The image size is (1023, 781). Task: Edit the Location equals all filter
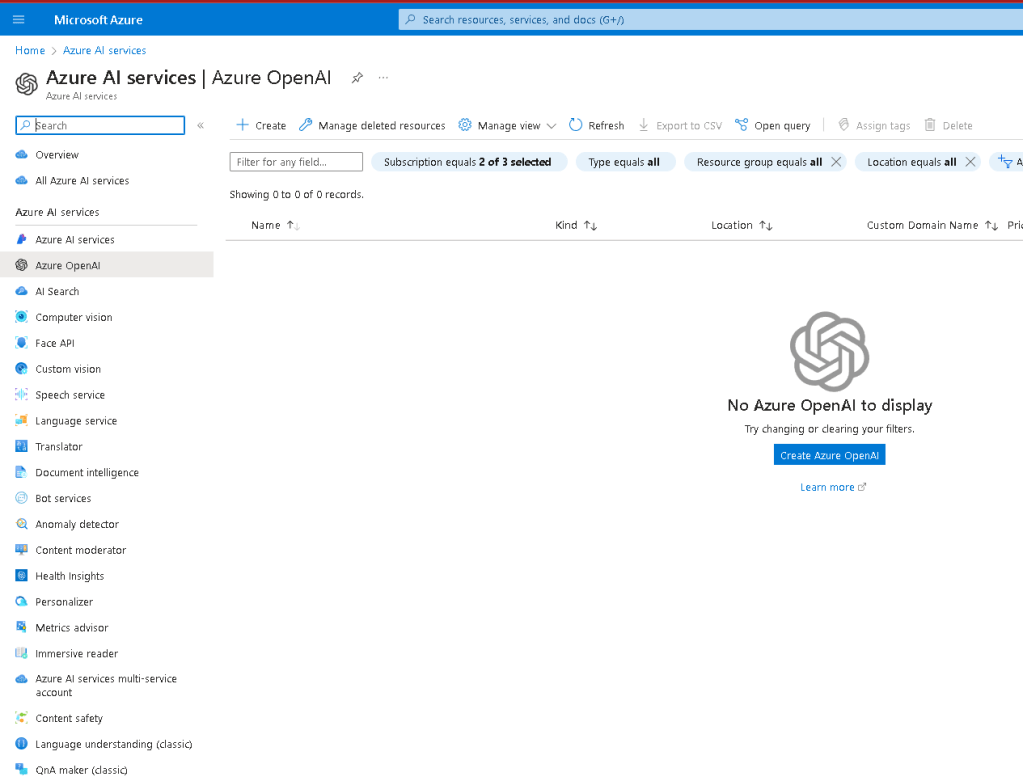911,162
